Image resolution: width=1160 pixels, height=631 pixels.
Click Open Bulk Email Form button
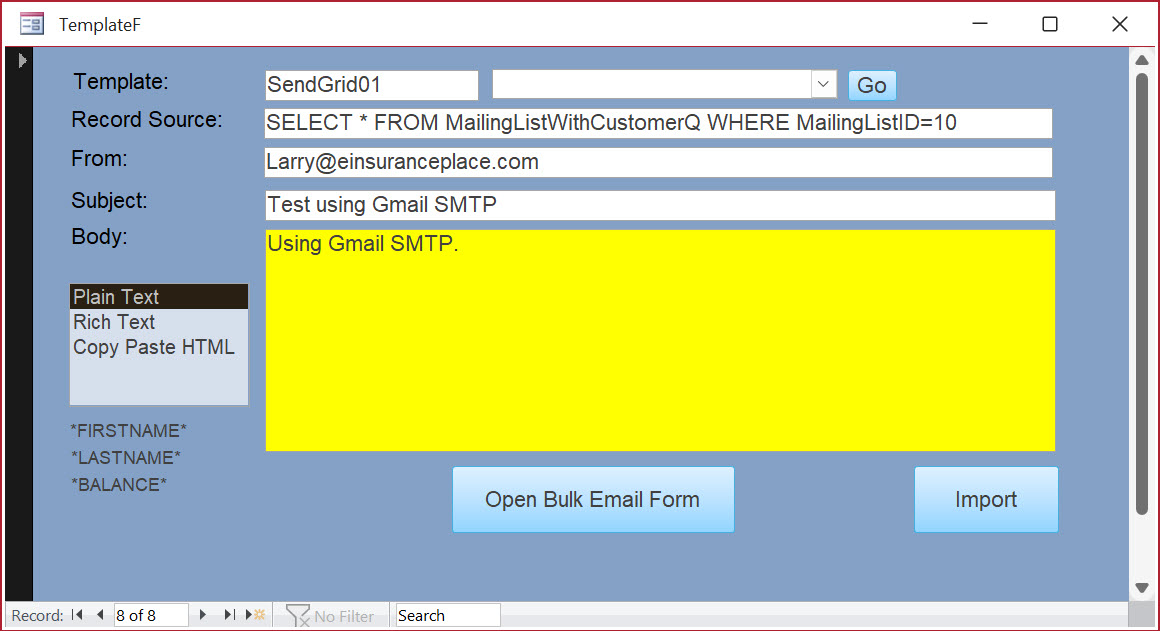click(x=593, y=500)
